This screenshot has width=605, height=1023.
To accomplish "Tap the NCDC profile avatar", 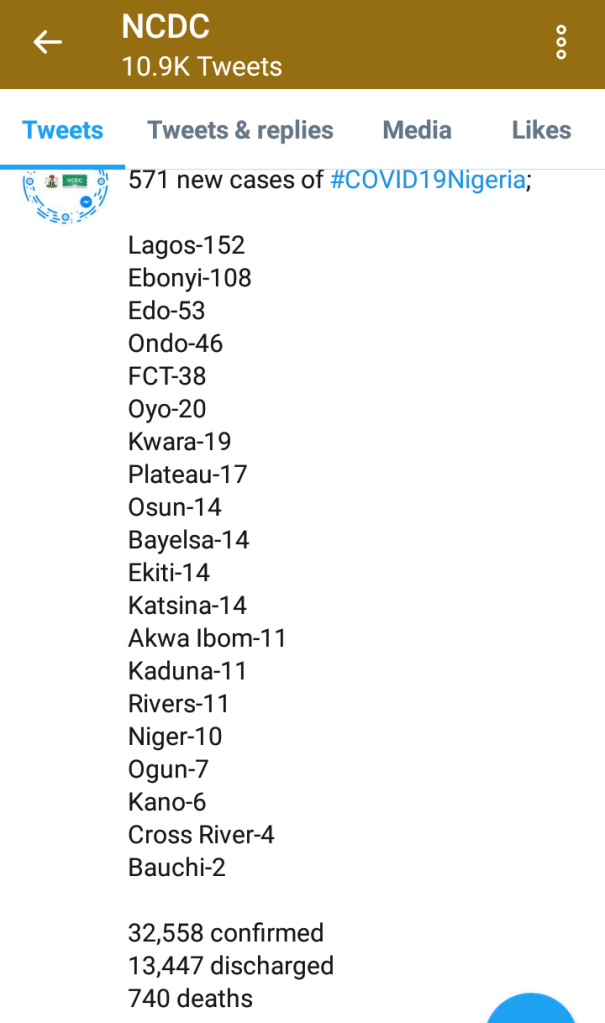I will pos(65,194).
